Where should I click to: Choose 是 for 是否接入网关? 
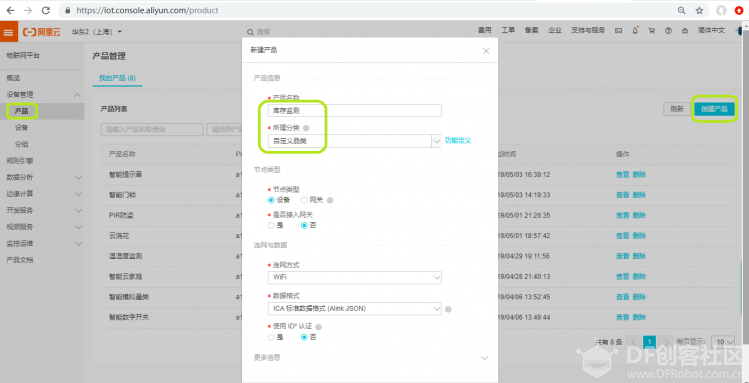[x=271, y=225]
